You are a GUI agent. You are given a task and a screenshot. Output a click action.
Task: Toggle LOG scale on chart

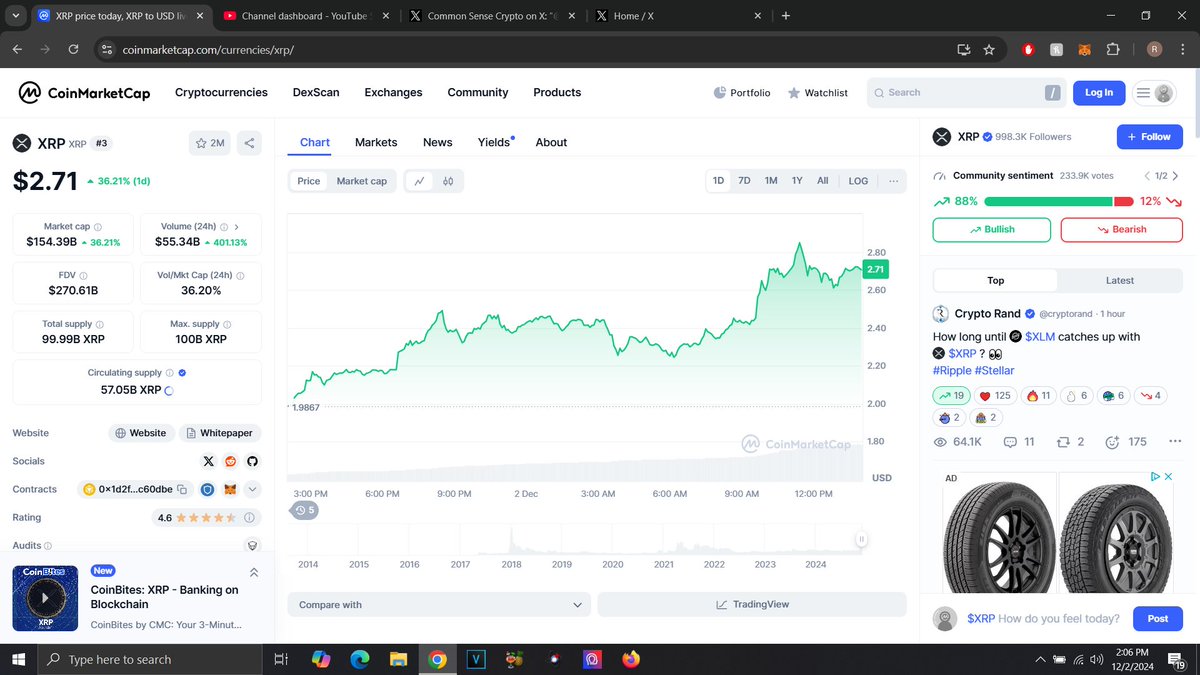click(x=858, y=181)
